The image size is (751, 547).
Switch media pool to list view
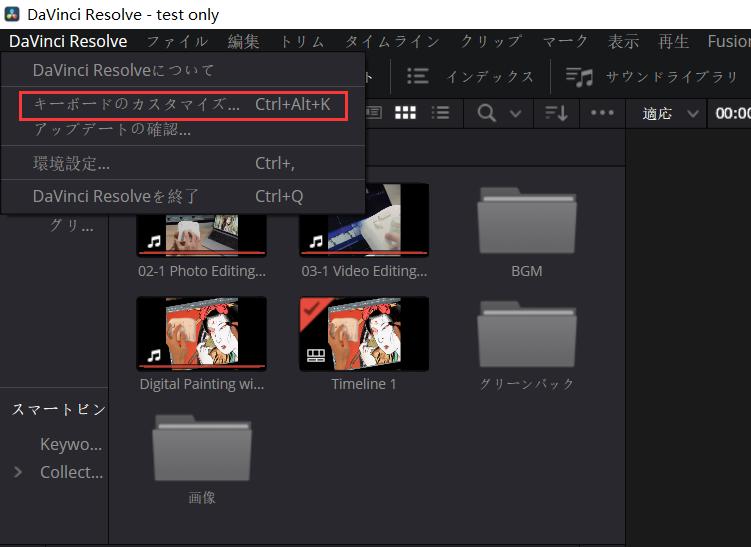[440, 113]
